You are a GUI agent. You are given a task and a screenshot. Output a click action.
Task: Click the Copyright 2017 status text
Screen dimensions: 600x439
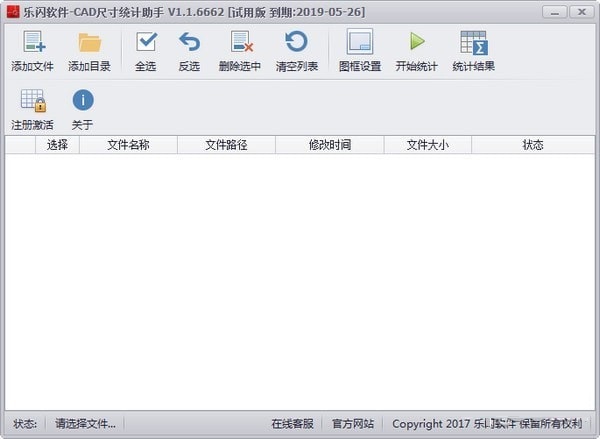tap(487, 424)
